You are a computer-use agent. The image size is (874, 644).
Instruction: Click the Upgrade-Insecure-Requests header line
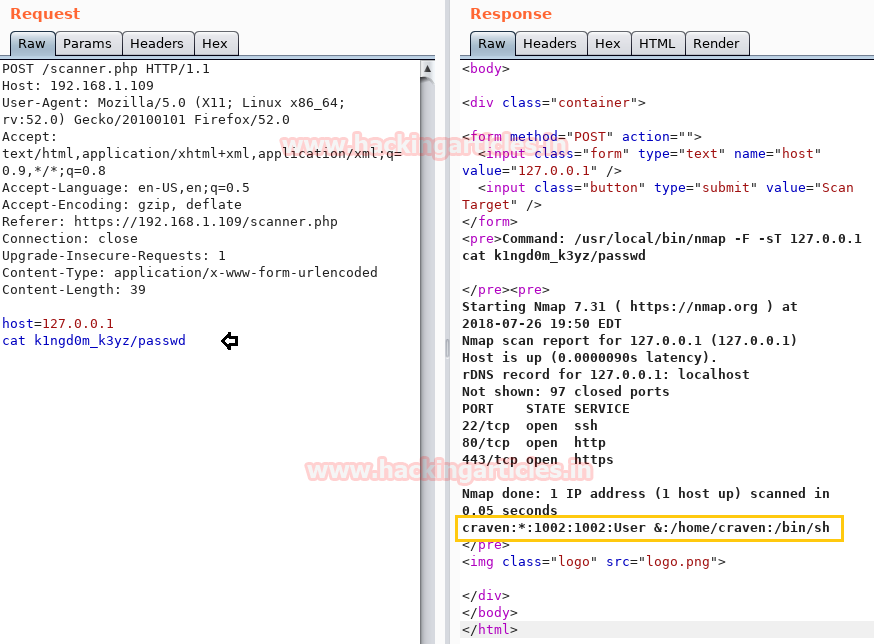click(114, 256)
